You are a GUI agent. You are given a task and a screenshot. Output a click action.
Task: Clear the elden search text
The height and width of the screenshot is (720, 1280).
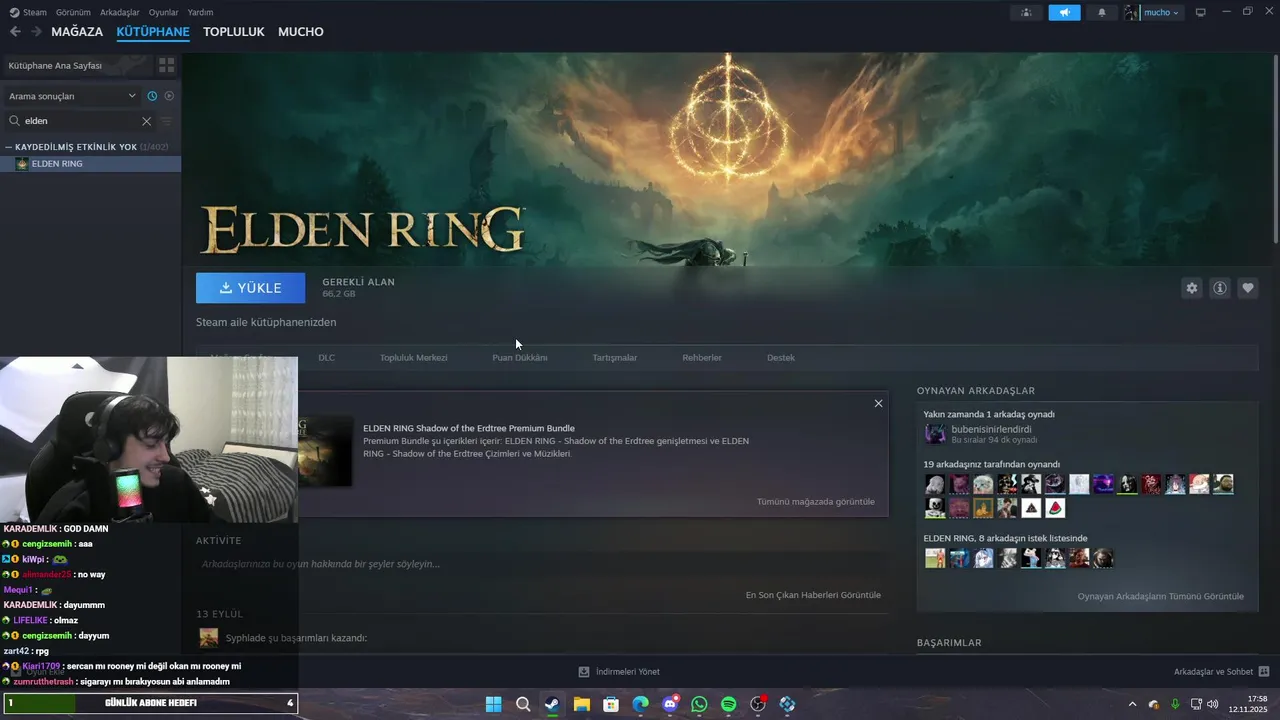(x=146, y=121)
